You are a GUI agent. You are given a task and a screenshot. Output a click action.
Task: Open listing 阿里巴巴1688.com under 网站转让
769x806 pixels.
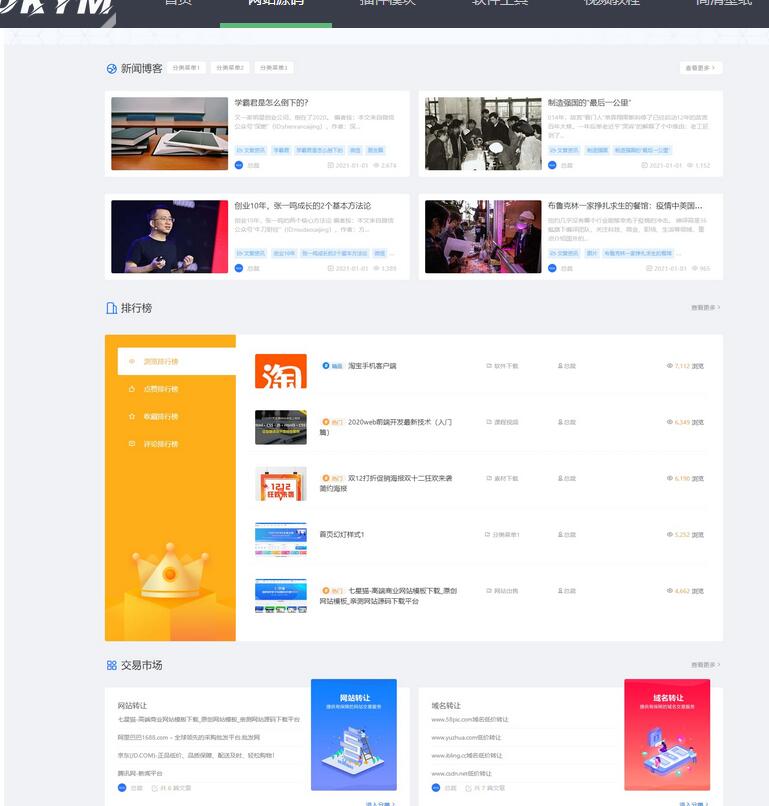click(x=189, y=738)
